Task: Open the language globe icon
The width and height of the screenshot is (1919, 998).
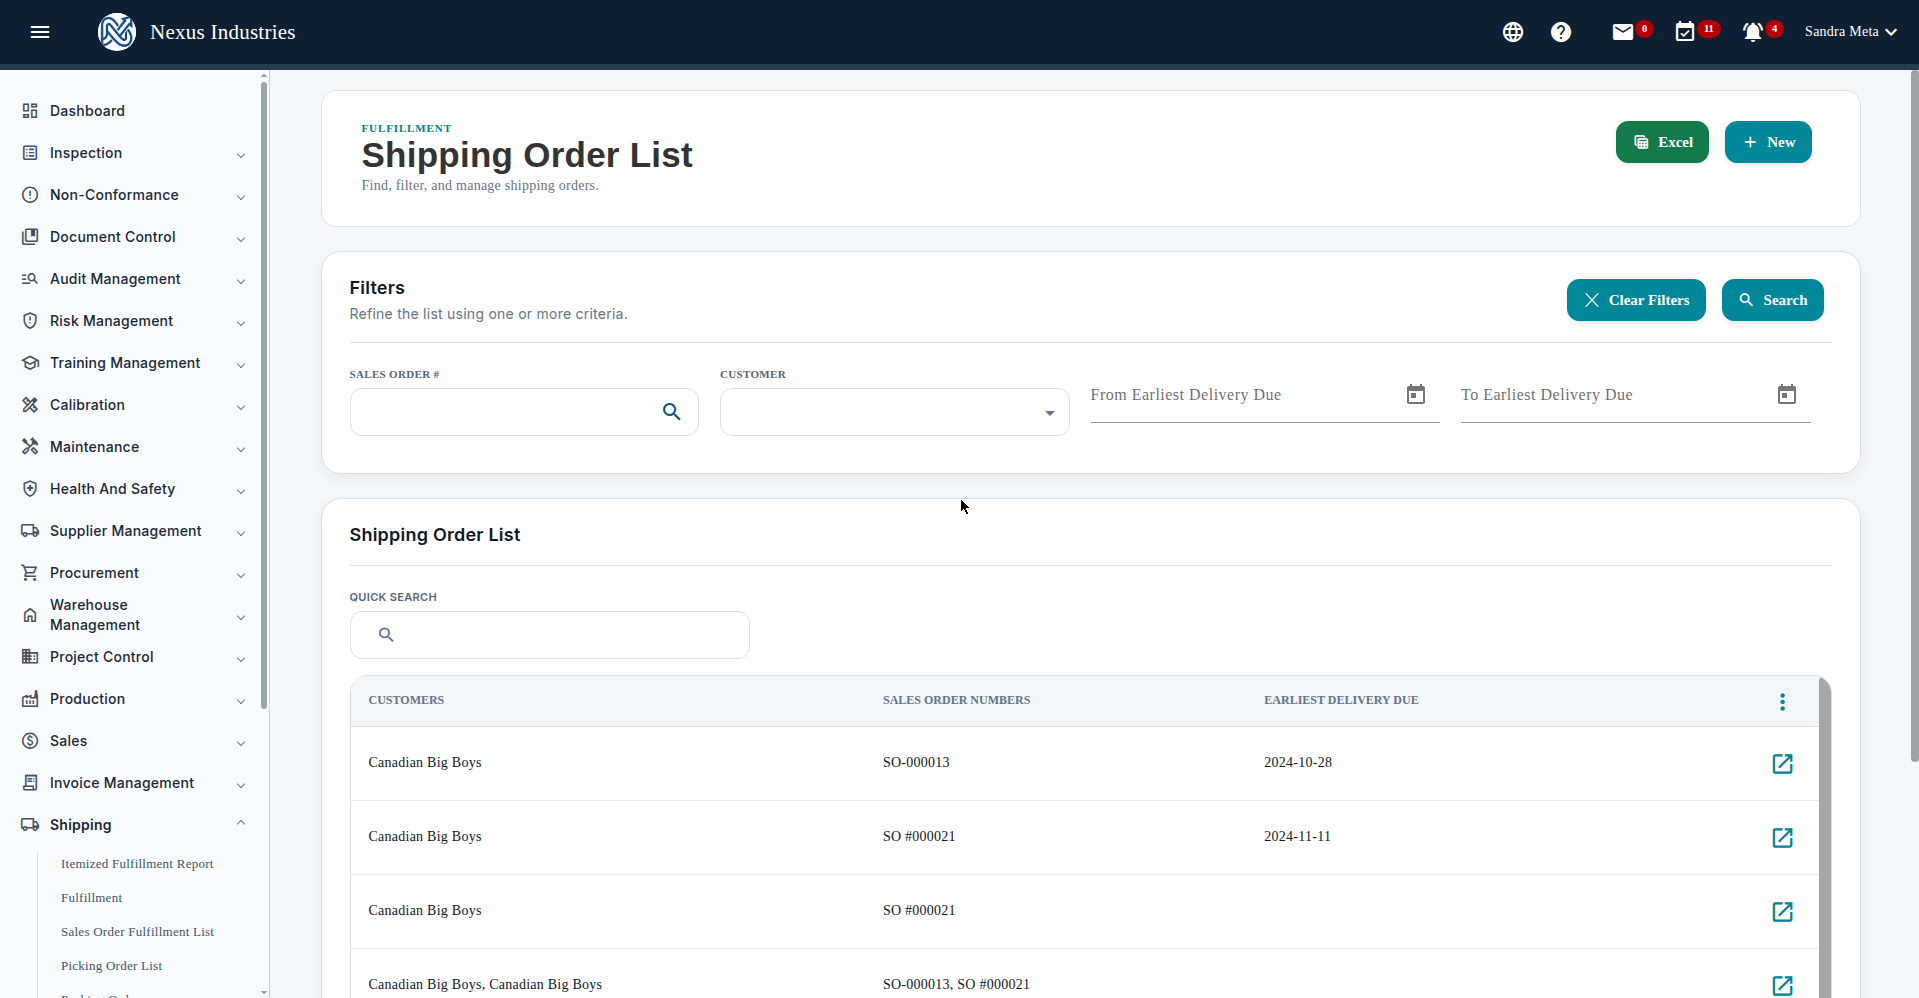Action: (1513, 32)
